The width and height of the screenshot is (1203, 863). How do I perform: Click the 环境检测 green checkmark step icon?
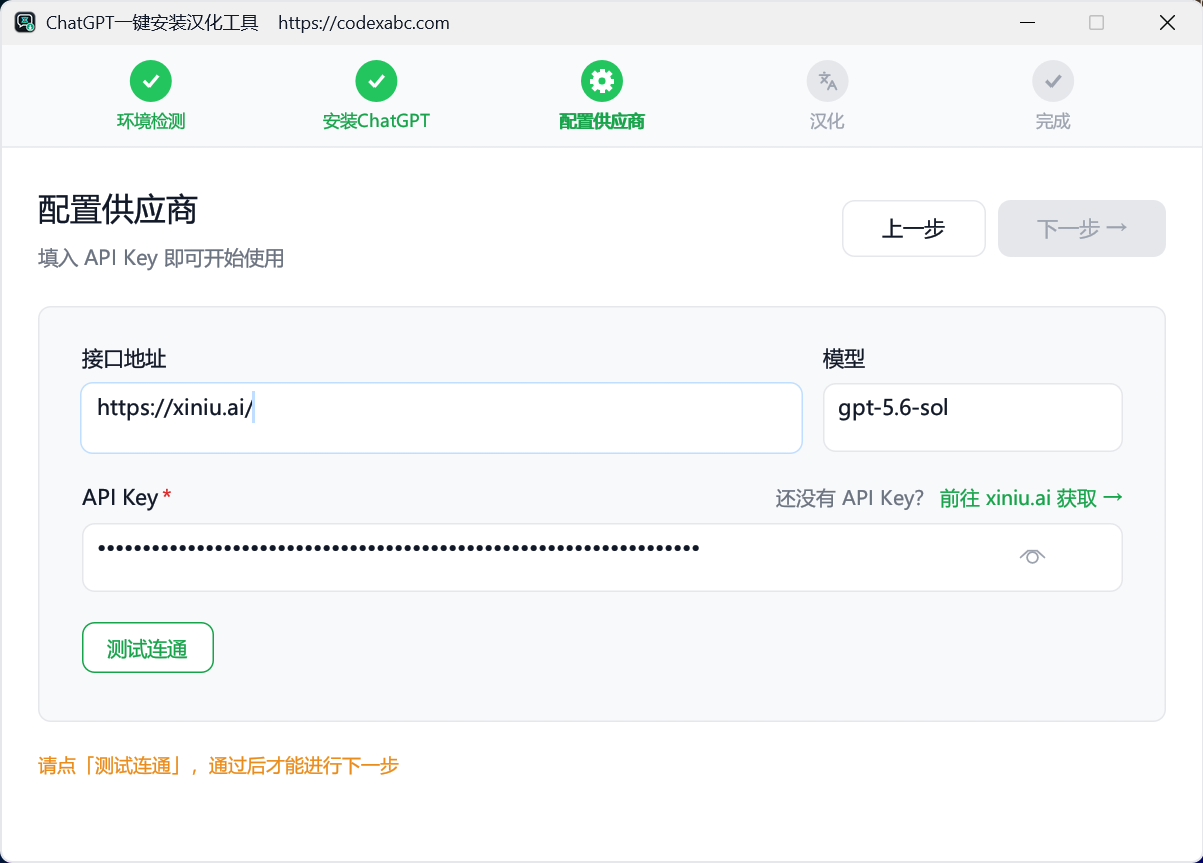click(151, 81)
